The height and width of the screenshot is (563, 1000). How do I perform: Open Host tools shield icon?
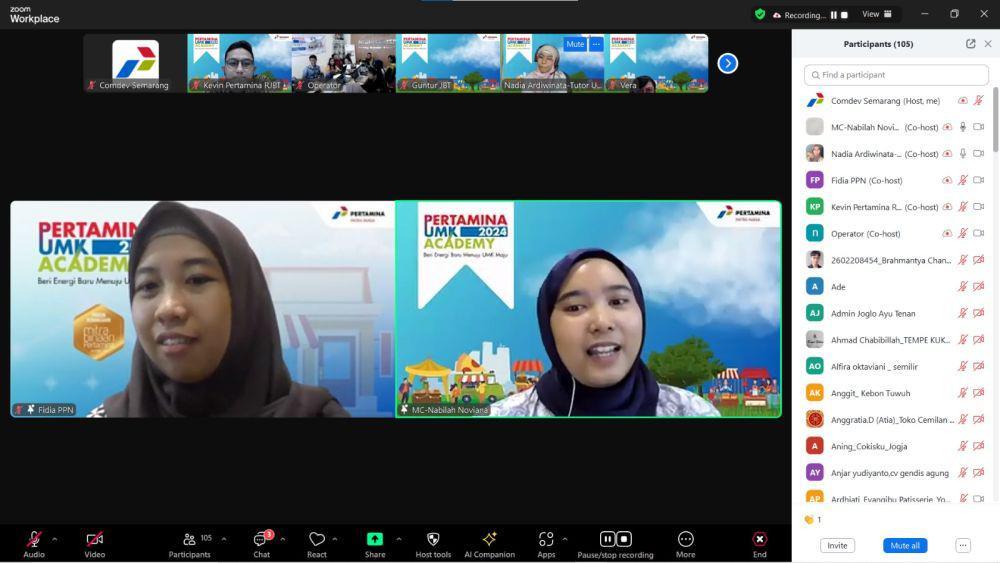tap(433, 539)
